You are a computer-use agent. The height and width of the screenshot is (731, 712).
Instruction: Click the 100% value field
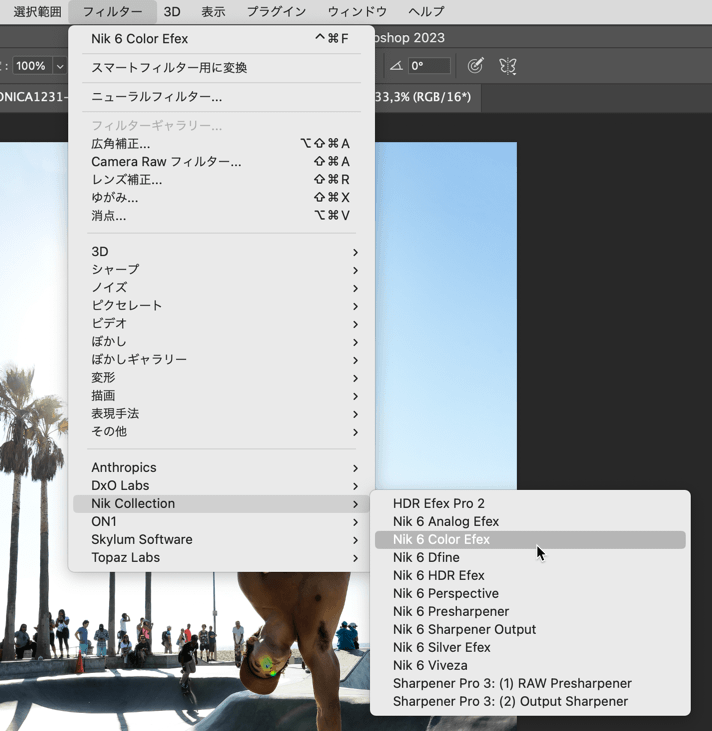pos(32,66)
